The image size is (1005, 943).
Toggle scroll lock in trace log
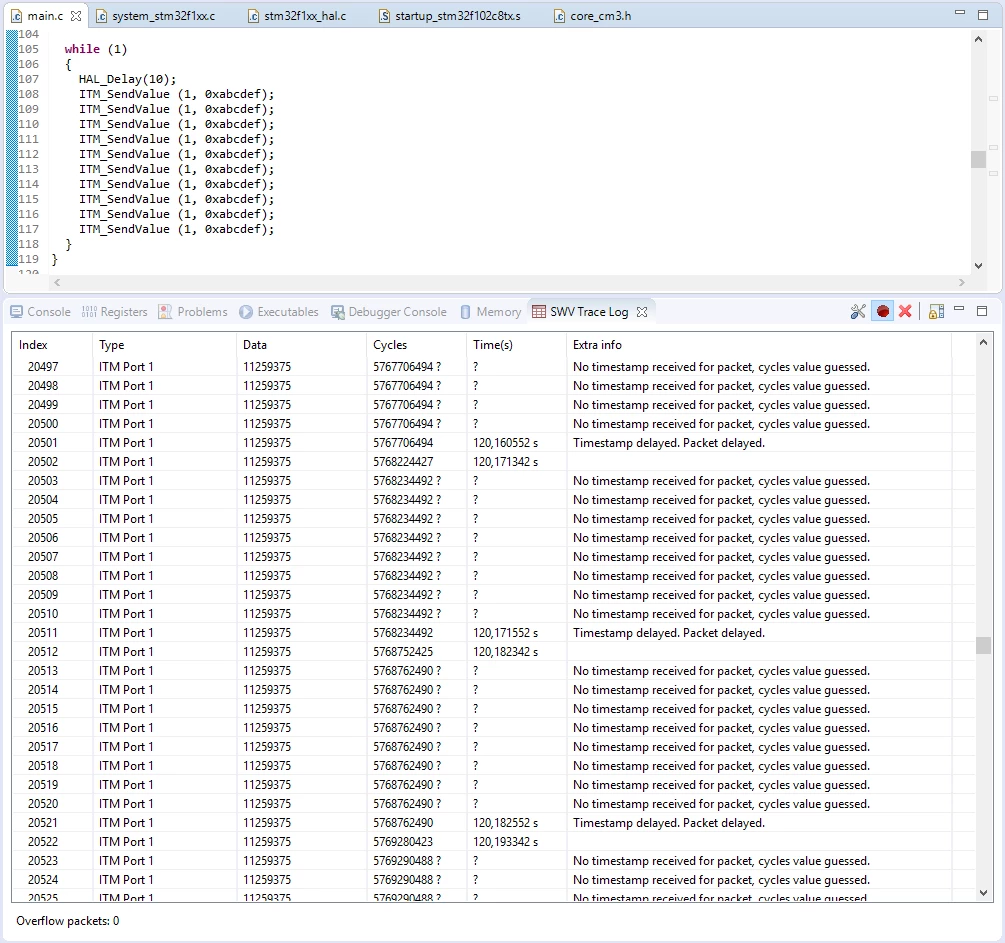936,312
